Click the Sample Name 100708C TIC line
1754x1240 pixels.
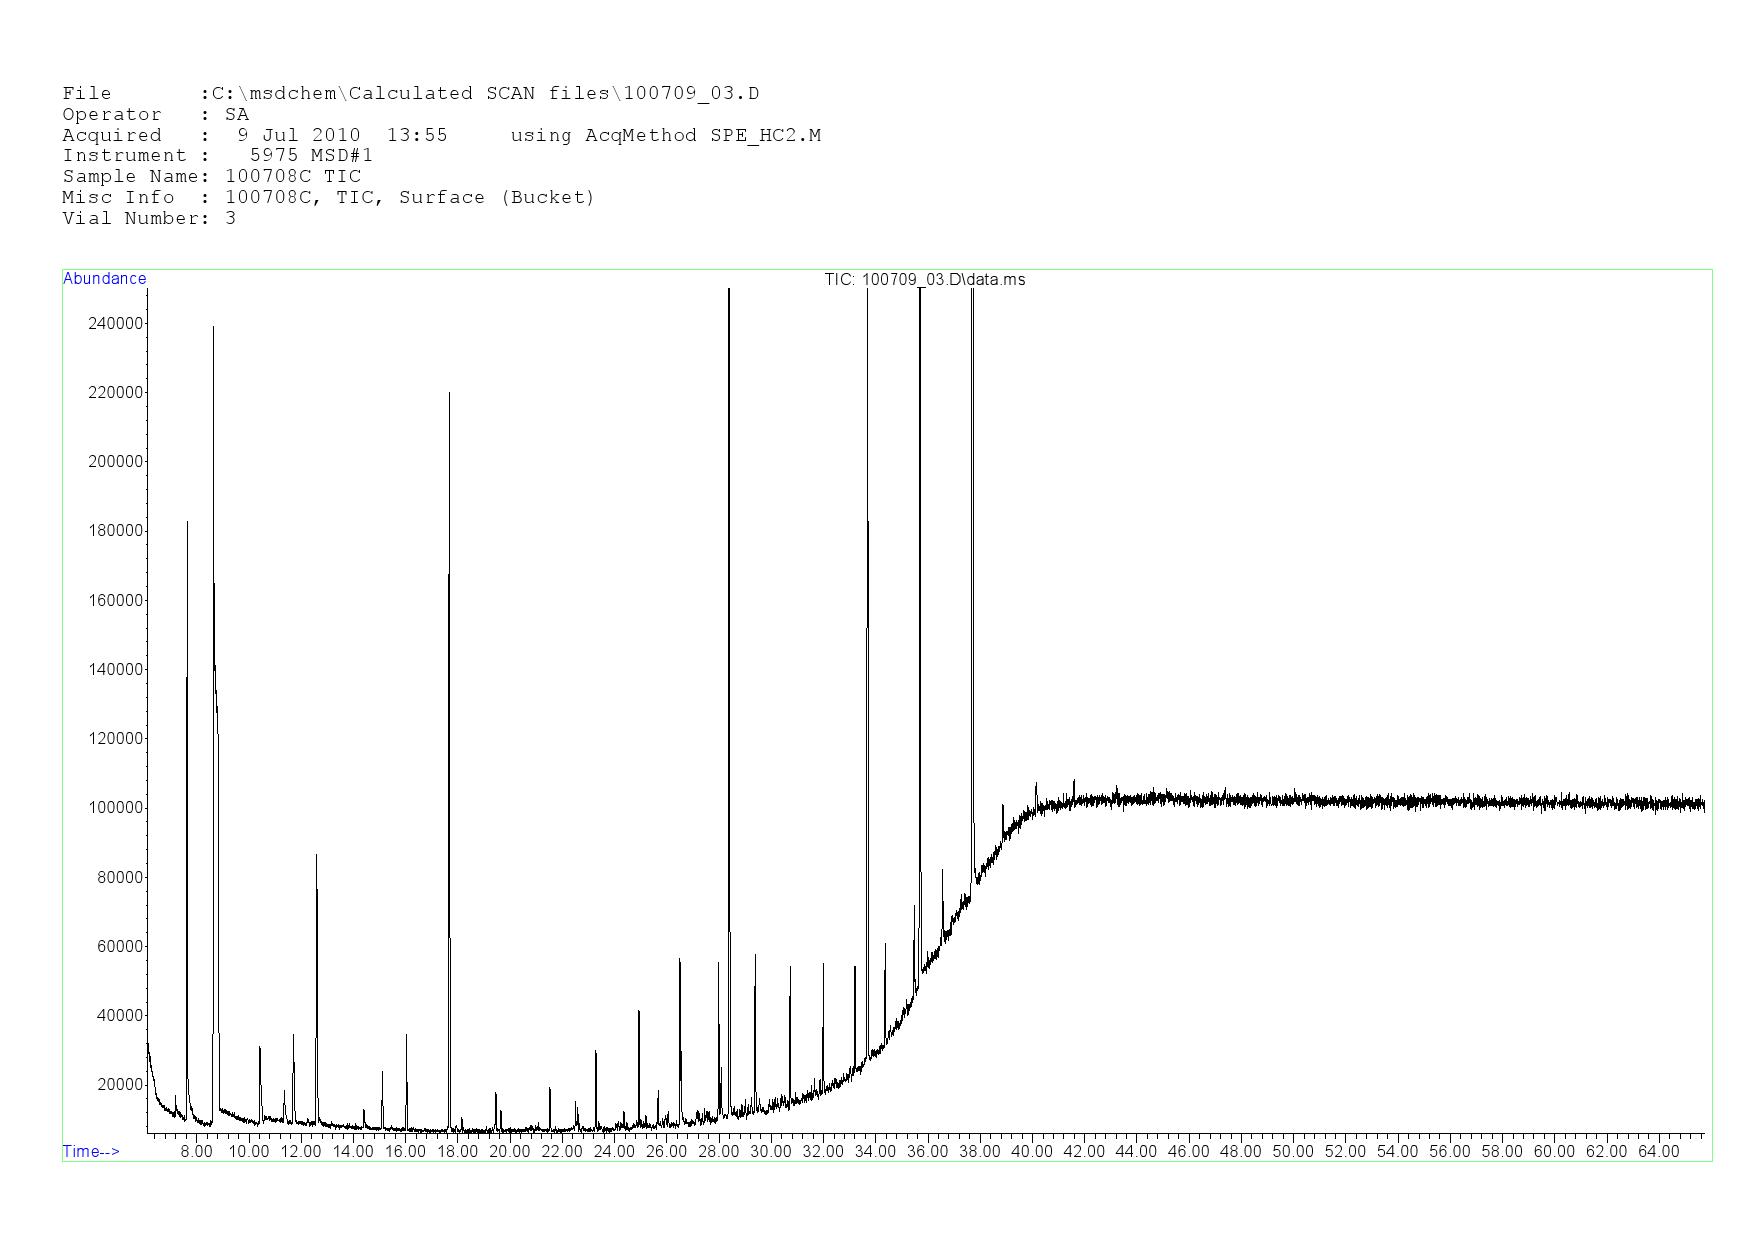(x=211, y=177)
